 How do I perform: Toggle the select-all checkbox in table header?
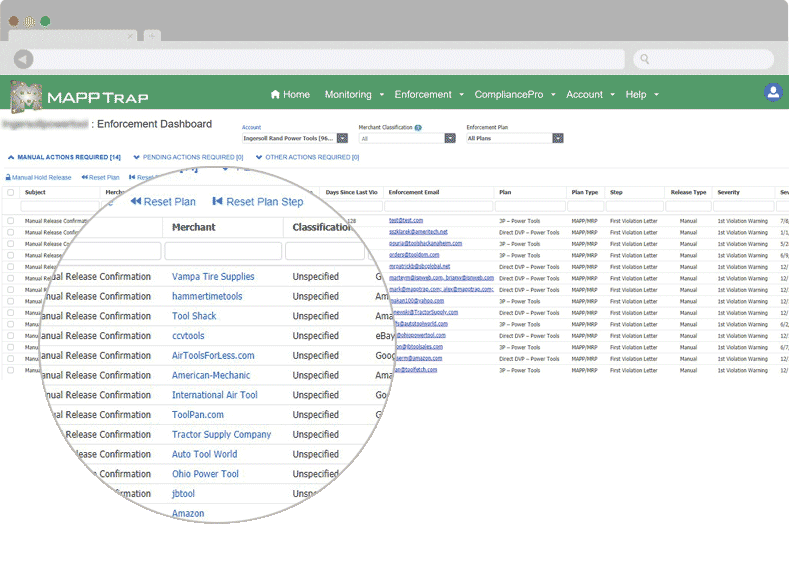pos(11,192)
